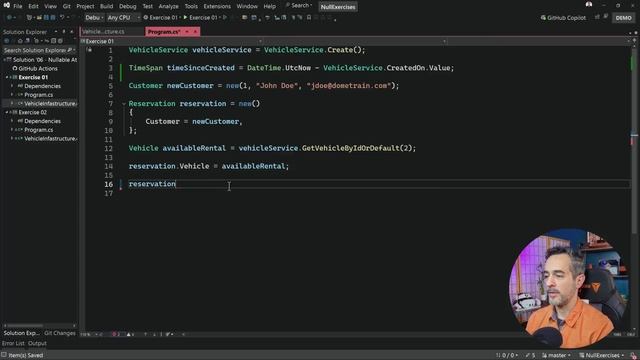Click Solution Explorer switch views icon
Viewport: 640px width, 360px height.
click(x=27, y=41)
